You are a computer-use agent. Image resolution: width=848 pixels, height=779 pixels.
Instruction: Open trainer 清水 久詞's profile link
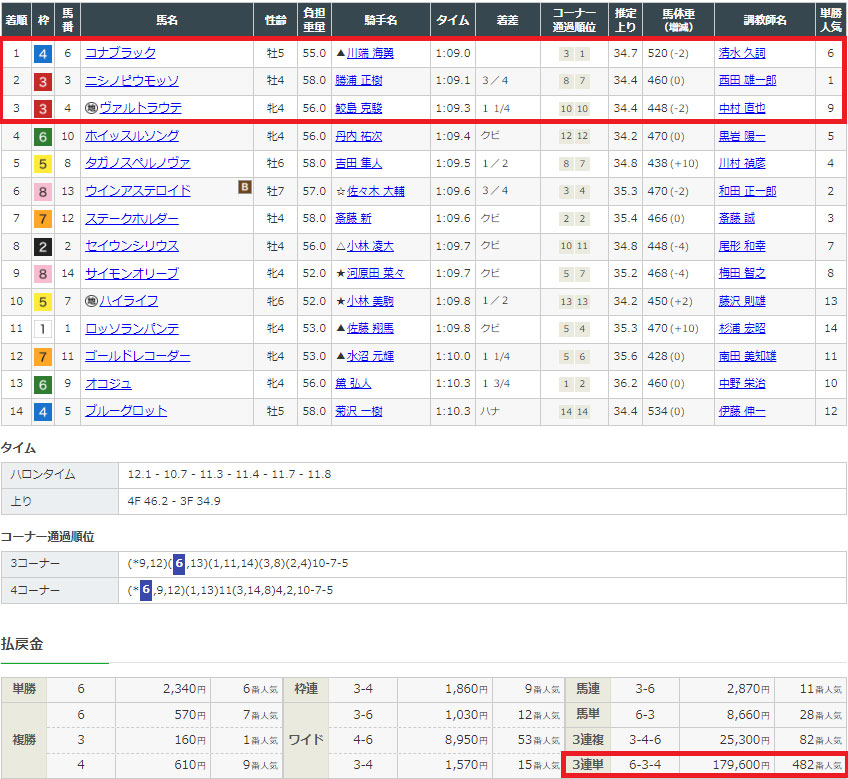click(741, 53)
